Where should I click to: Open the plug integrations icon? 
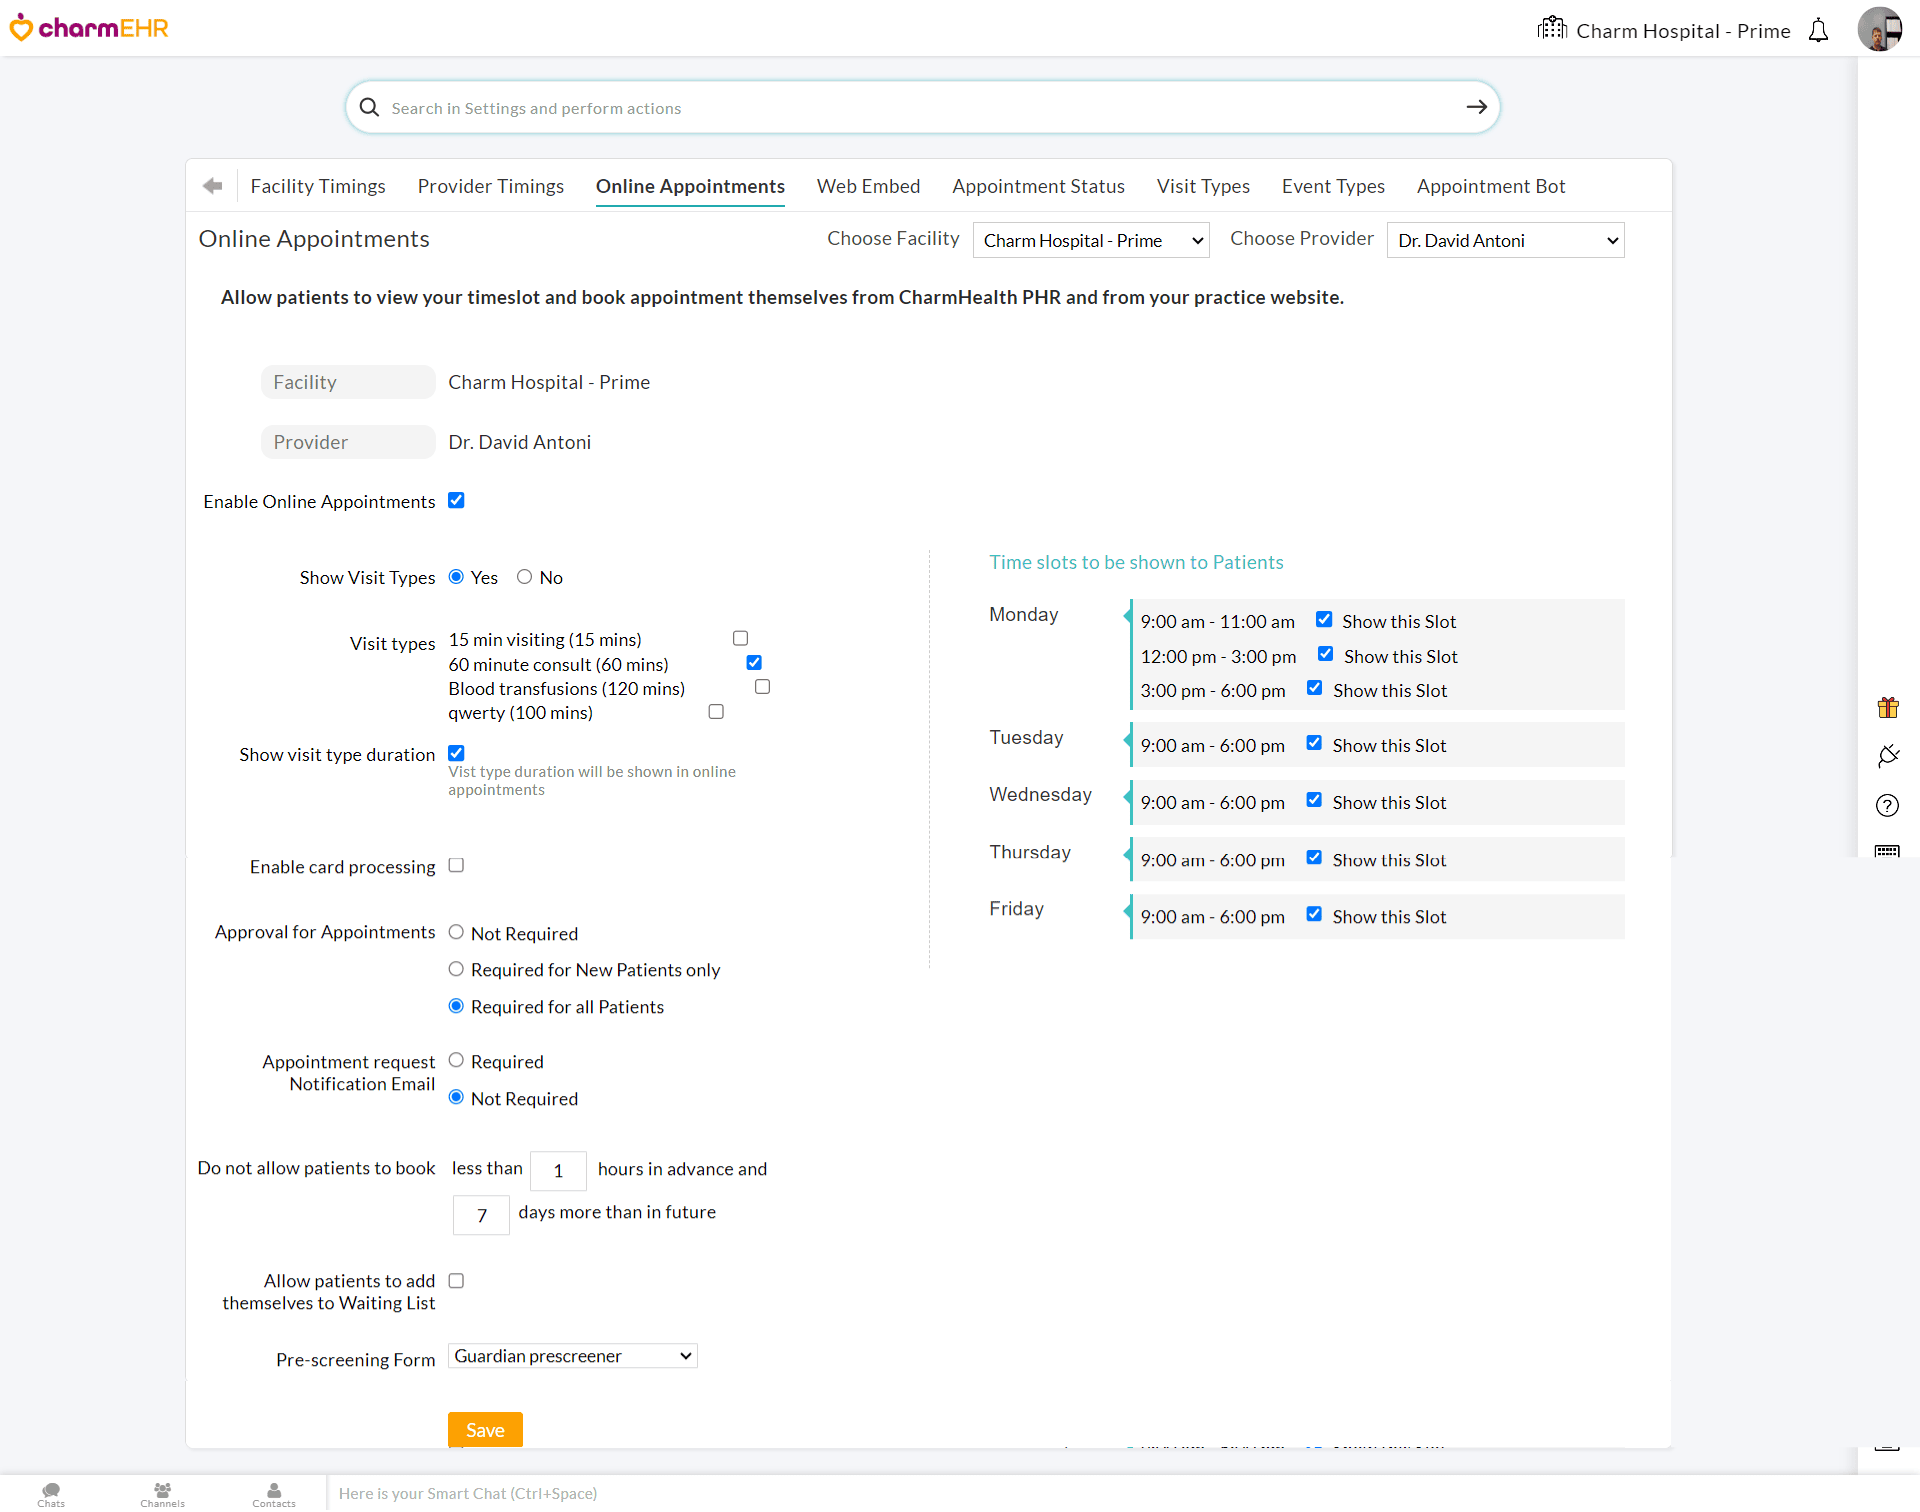[1887, 756]
